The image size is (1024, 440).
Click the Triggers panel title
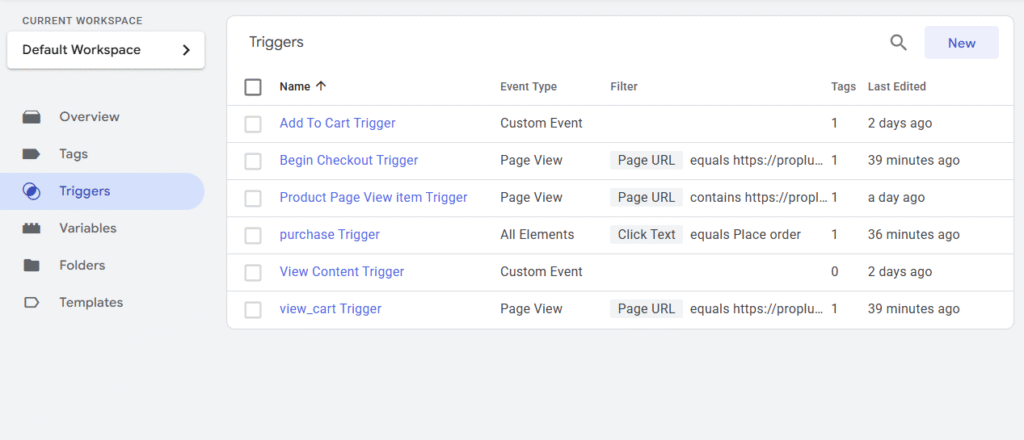click(x=276, y=43)
